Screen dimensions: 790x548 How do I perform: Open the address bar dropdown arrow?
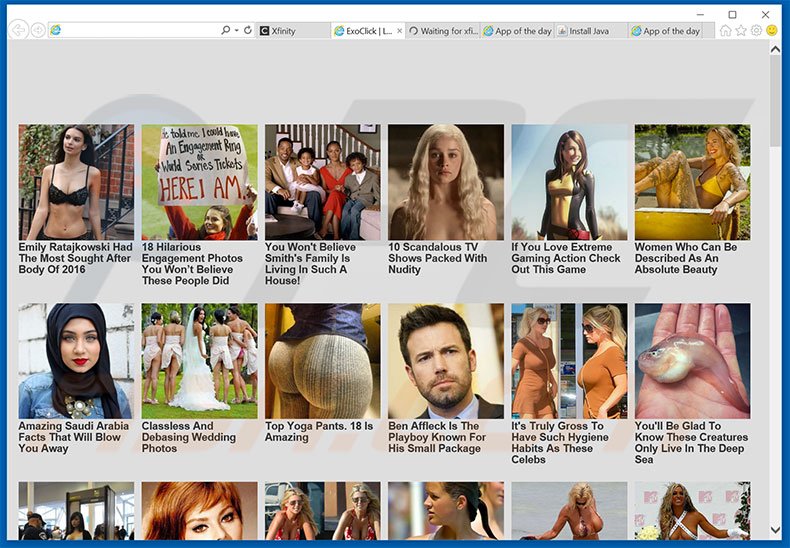pyautogui.click(x=236, y=30)
